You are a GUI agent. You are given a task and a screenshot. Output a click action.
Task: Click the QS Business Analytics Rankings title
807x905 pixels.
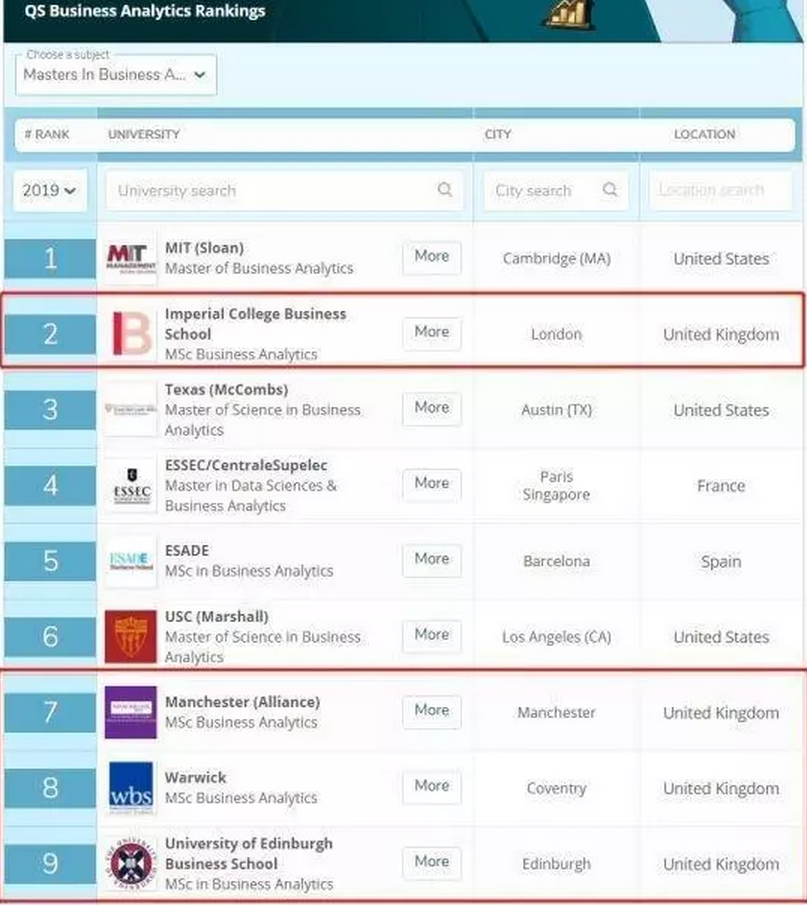[x=145, y=12]
